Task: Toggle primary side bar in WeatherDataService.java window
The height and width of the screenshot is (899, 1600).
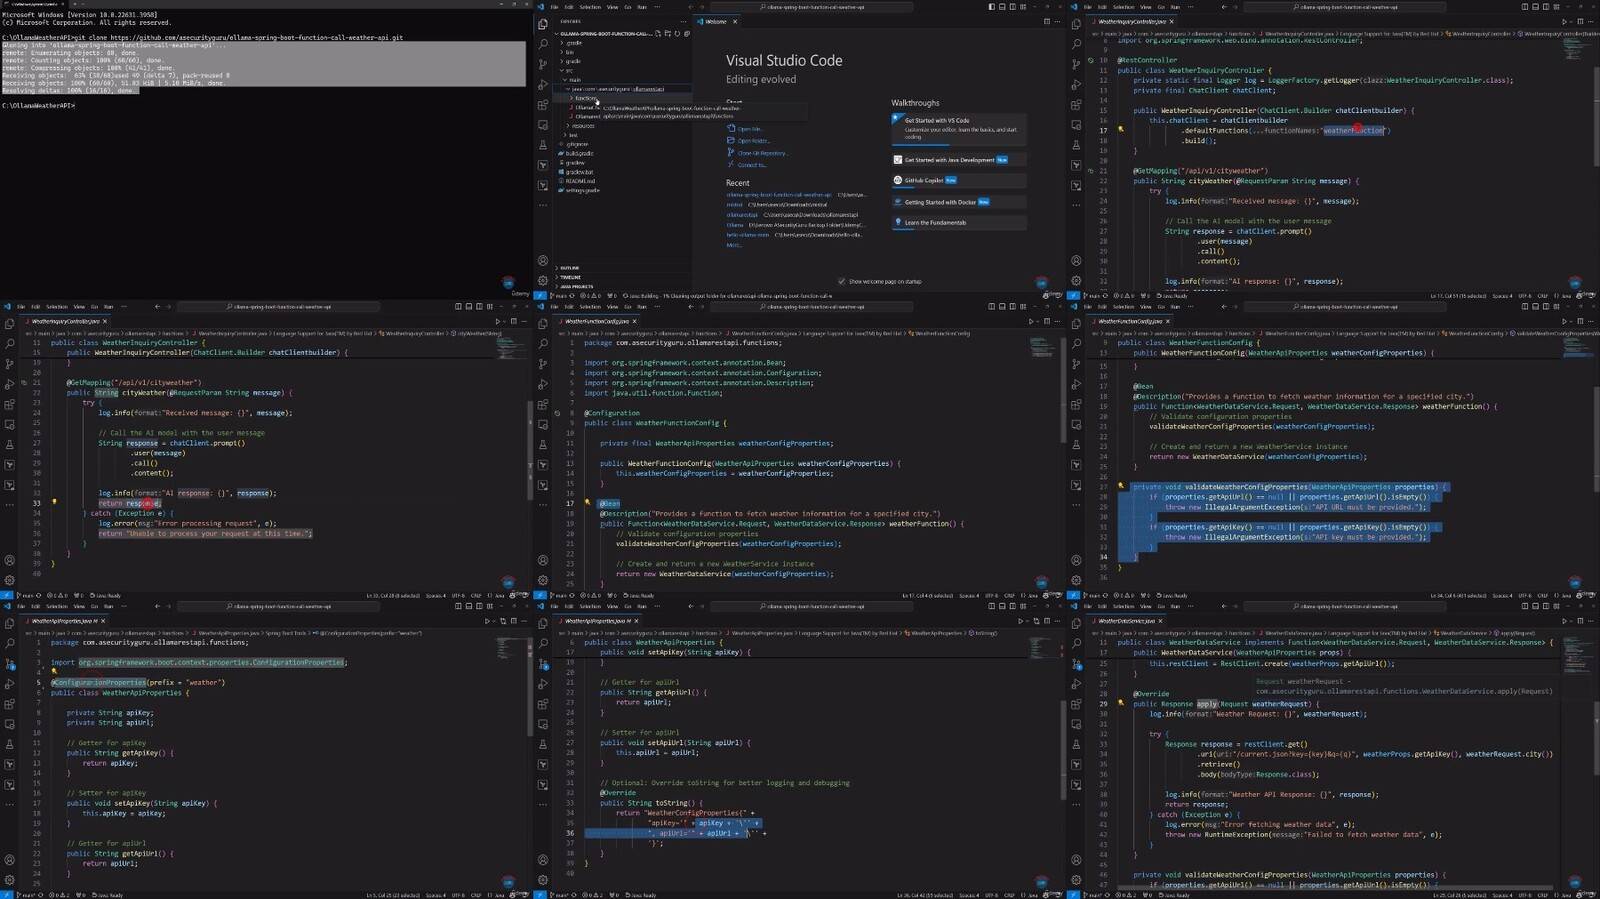Action: pyautogui.click(x=1524, y=606)
